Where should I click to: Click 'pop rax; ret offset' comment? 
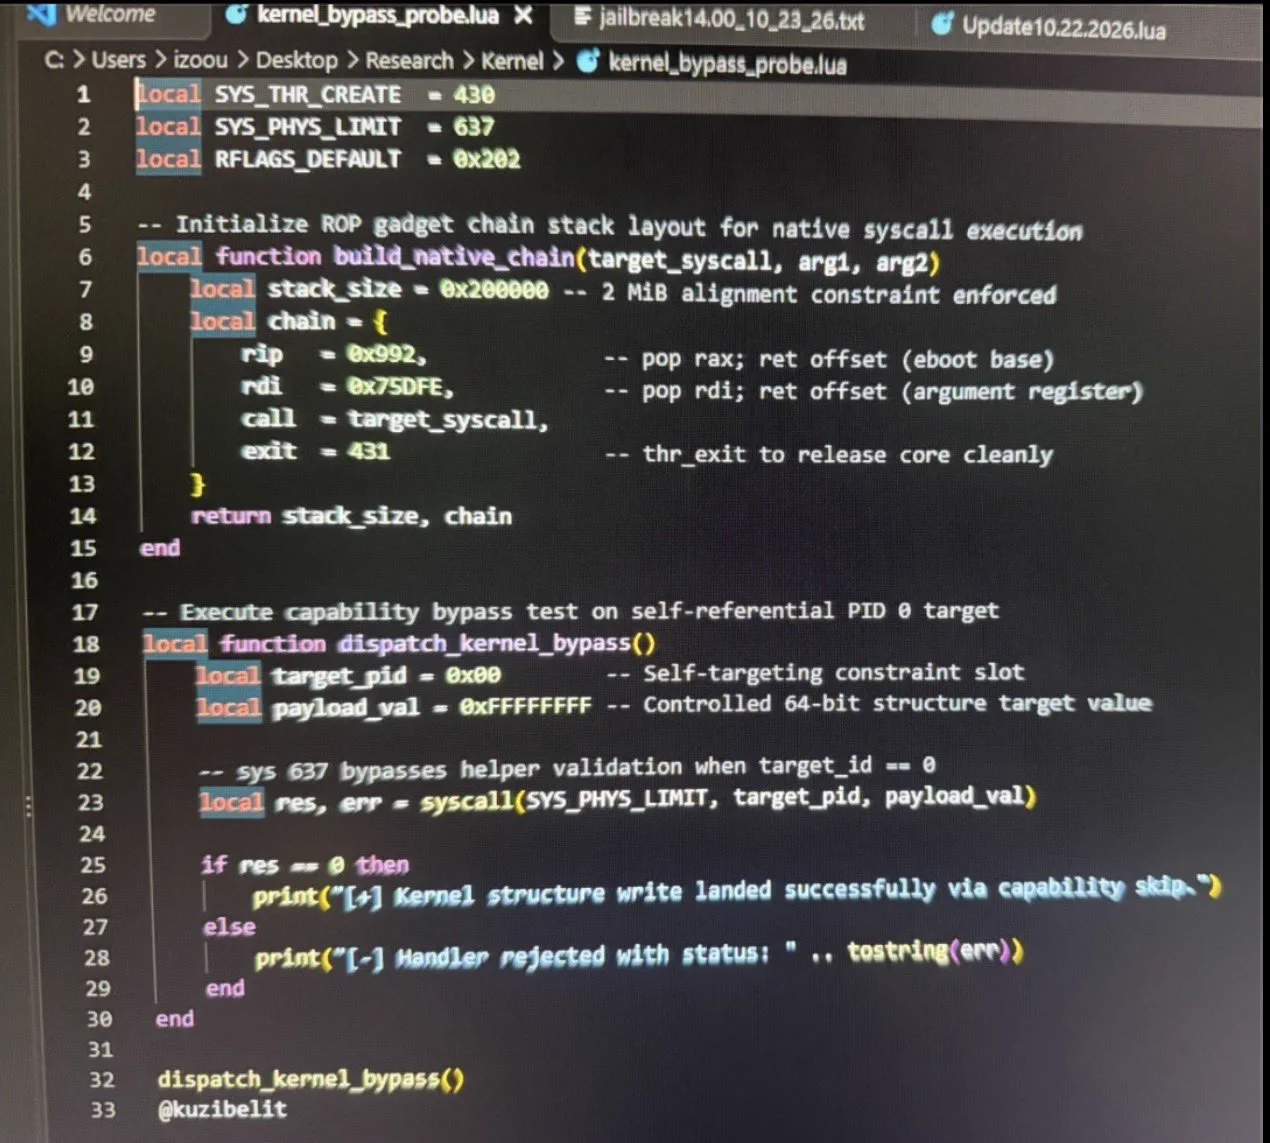coord(830,360)
